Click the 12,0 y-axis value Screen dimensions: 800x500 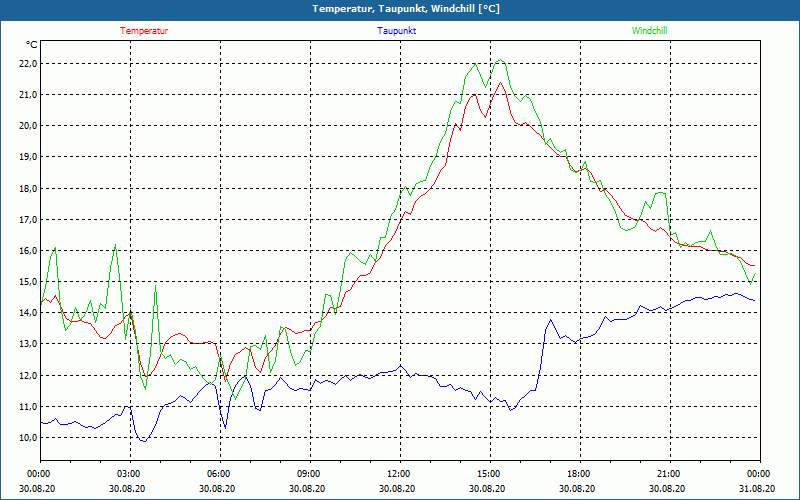pyautogui.click(x=28, y=376)
